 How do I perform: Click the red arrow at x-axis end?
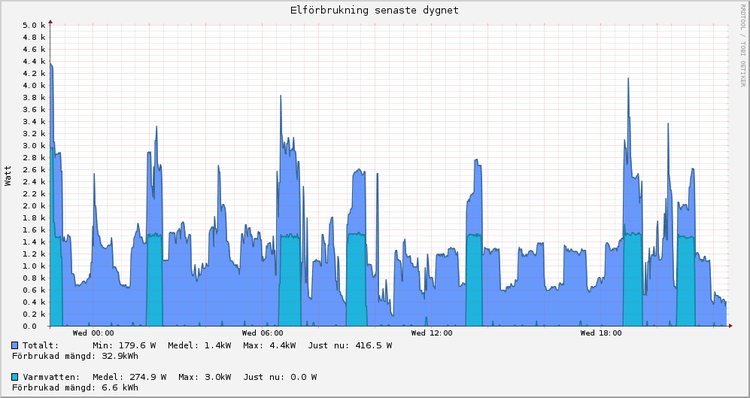click(730, 326)
